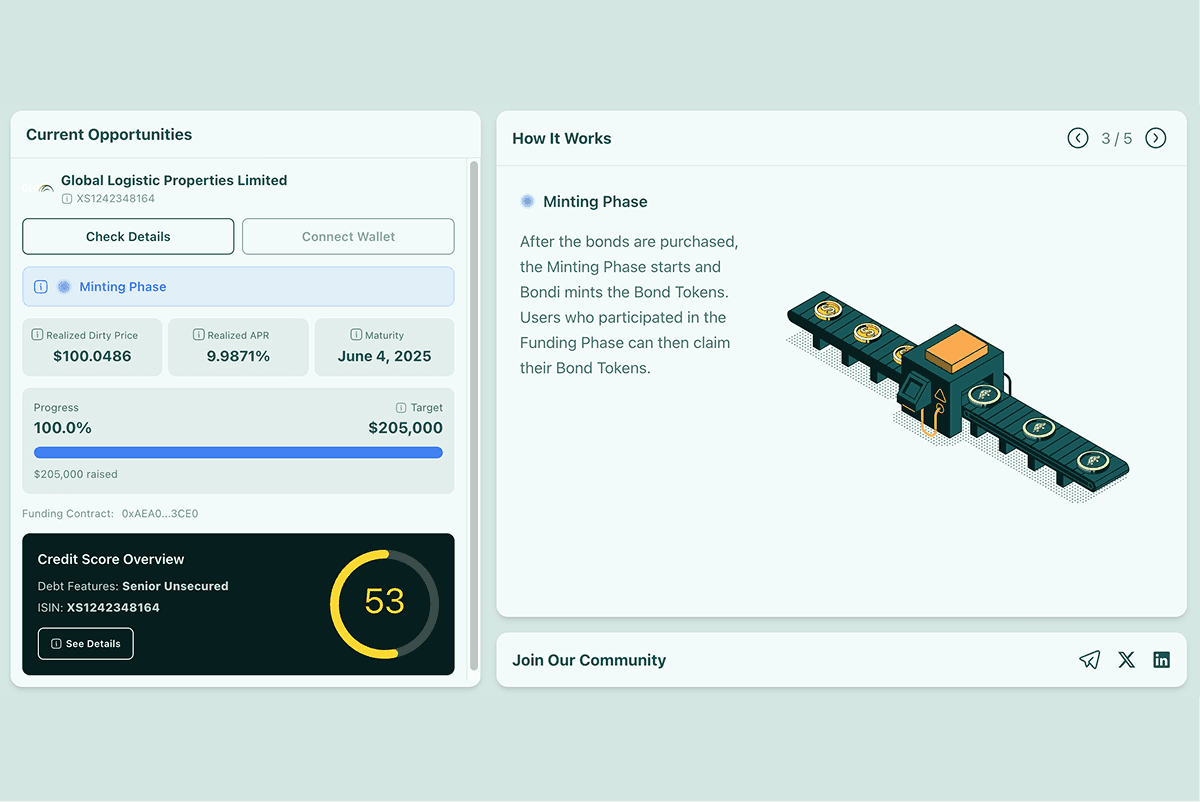Click the 9.9871% realized APR value

238,356
